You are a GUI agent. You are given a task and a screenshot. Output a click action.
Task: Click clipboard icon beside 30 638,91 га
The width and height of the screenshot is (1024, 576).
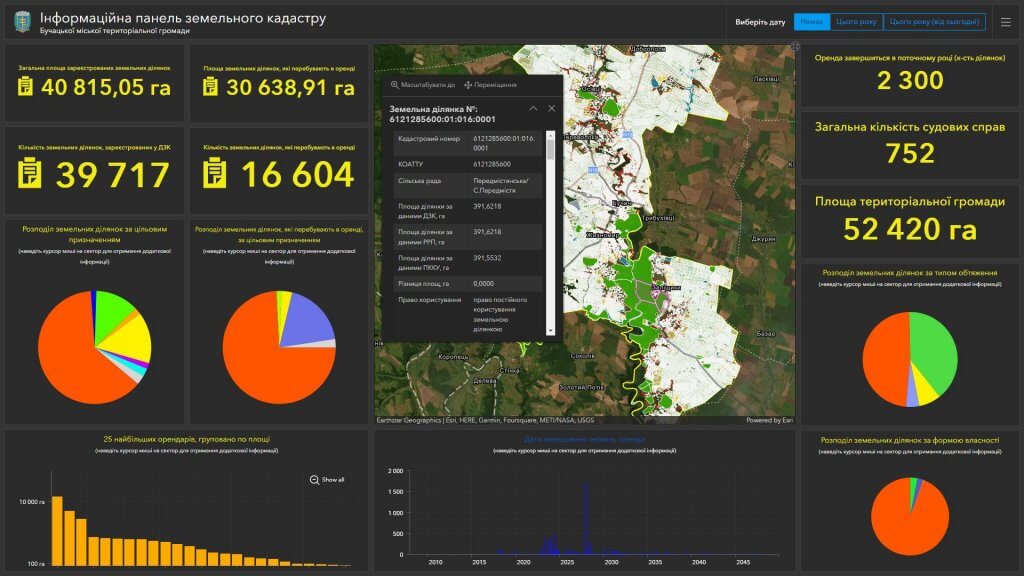coord(210,86)
